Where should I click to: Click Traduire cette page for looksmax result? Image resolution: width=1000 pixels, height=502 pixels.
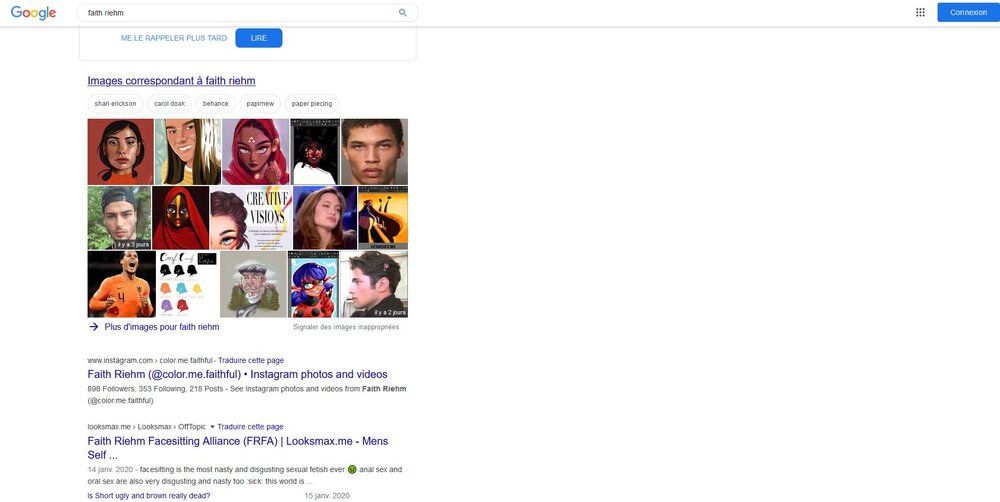(x=250, y=427)
